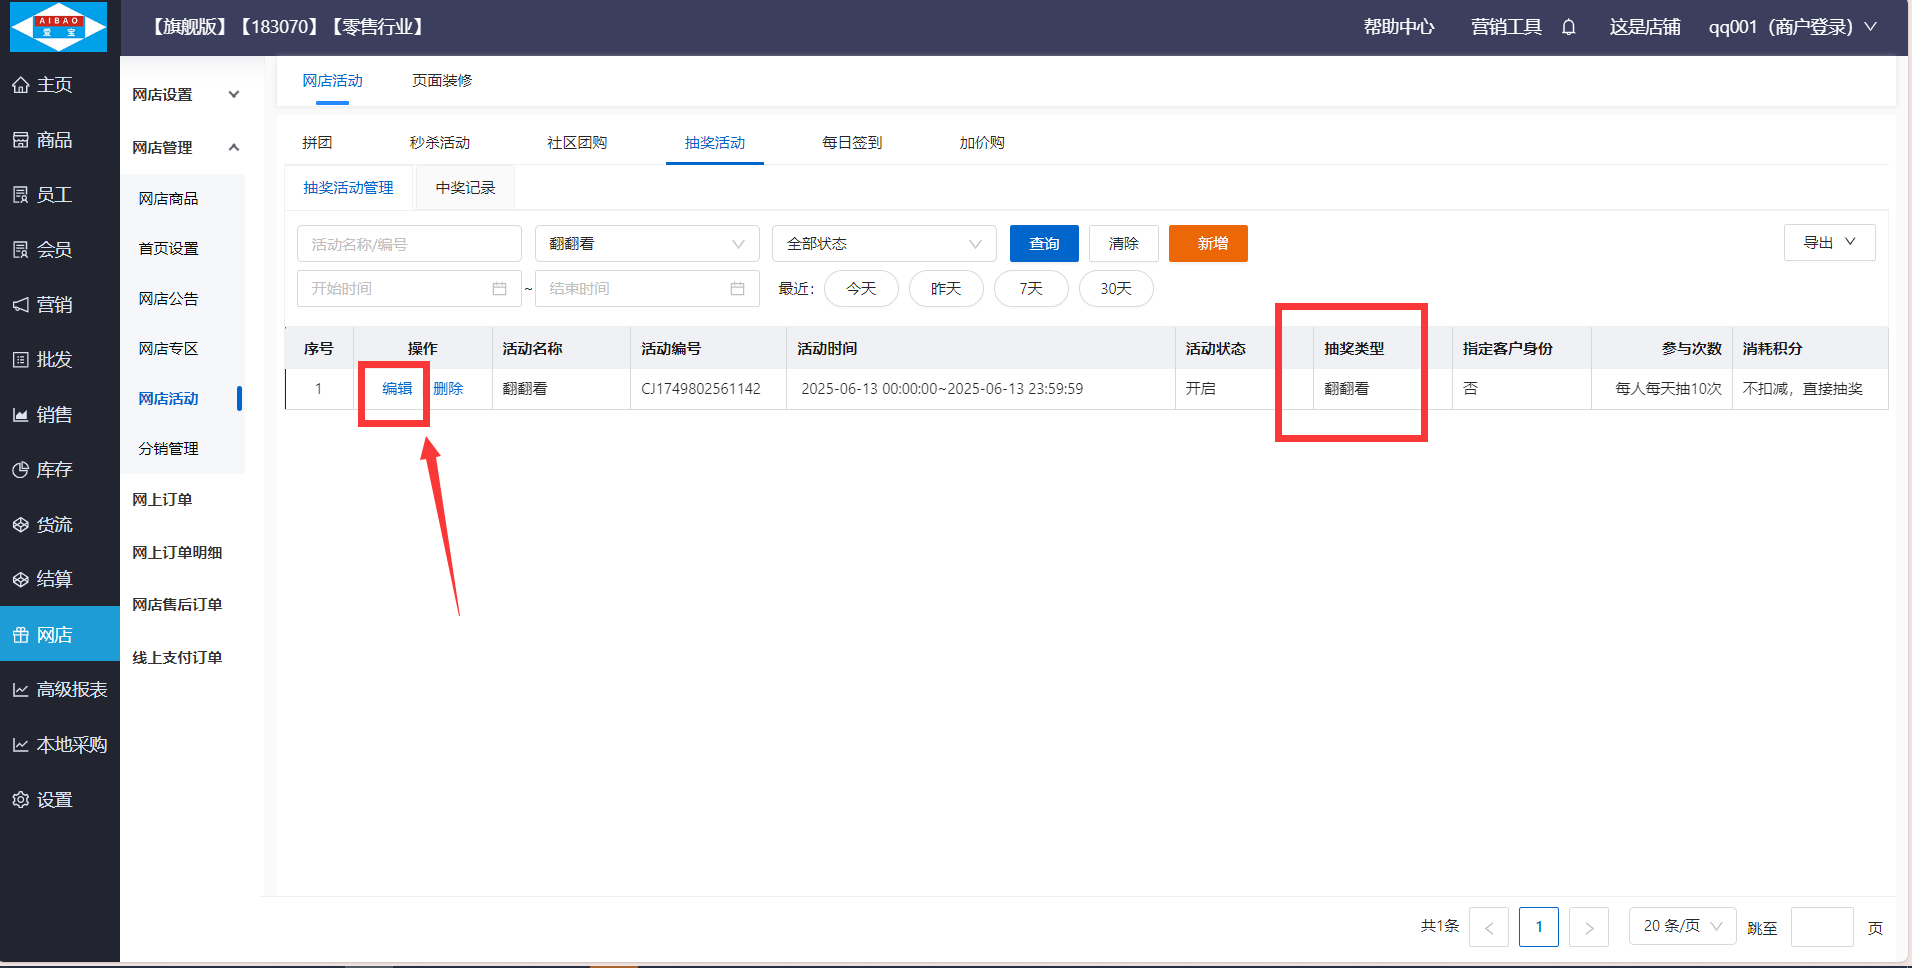This screenshot has width=1912, height=968.
Task: Switch to the 中奖记录 tab
Action: pyautogui.click(x=465, y=188)
